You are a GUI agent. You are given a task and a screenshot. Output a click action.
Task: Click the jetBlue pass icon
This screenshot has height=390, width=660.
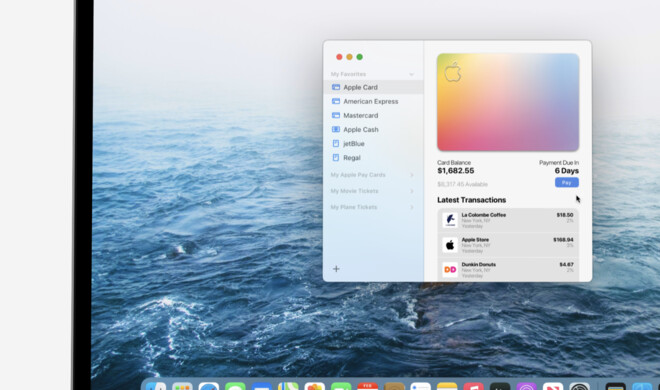[x=336, y=143]
